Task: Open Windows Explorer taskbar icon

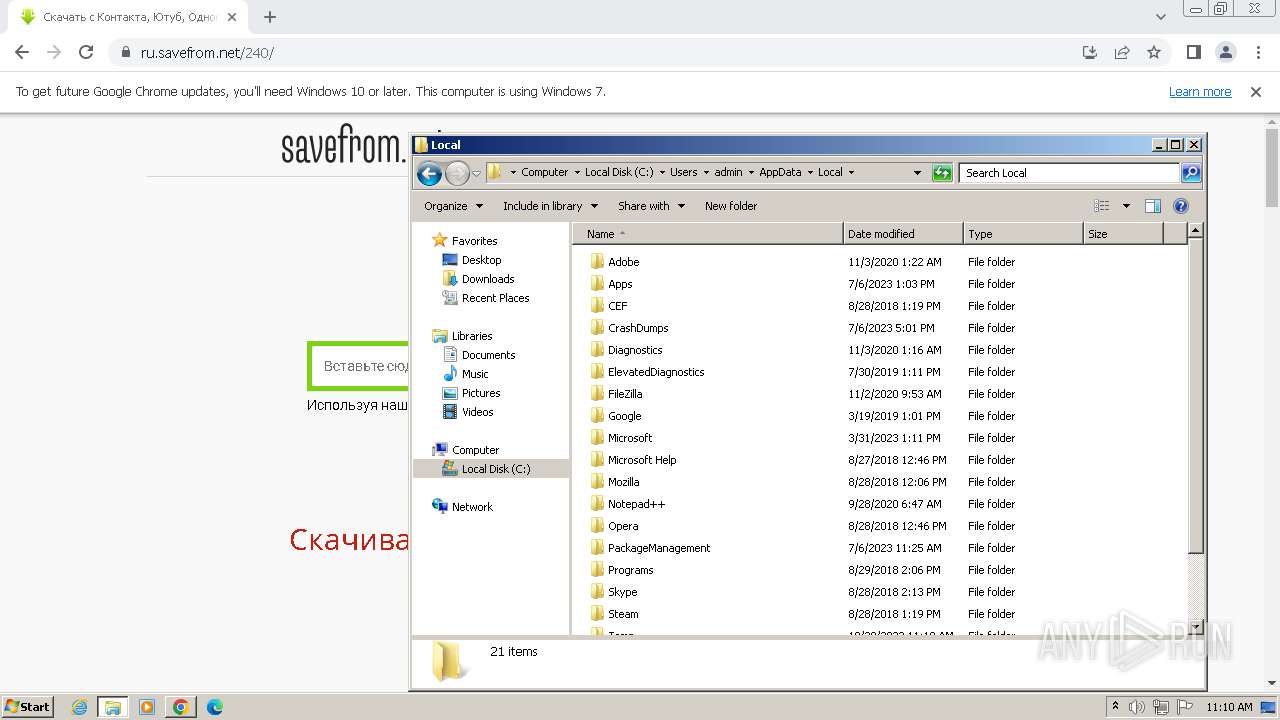Action: pyautogui.click(x=113, y=707)
